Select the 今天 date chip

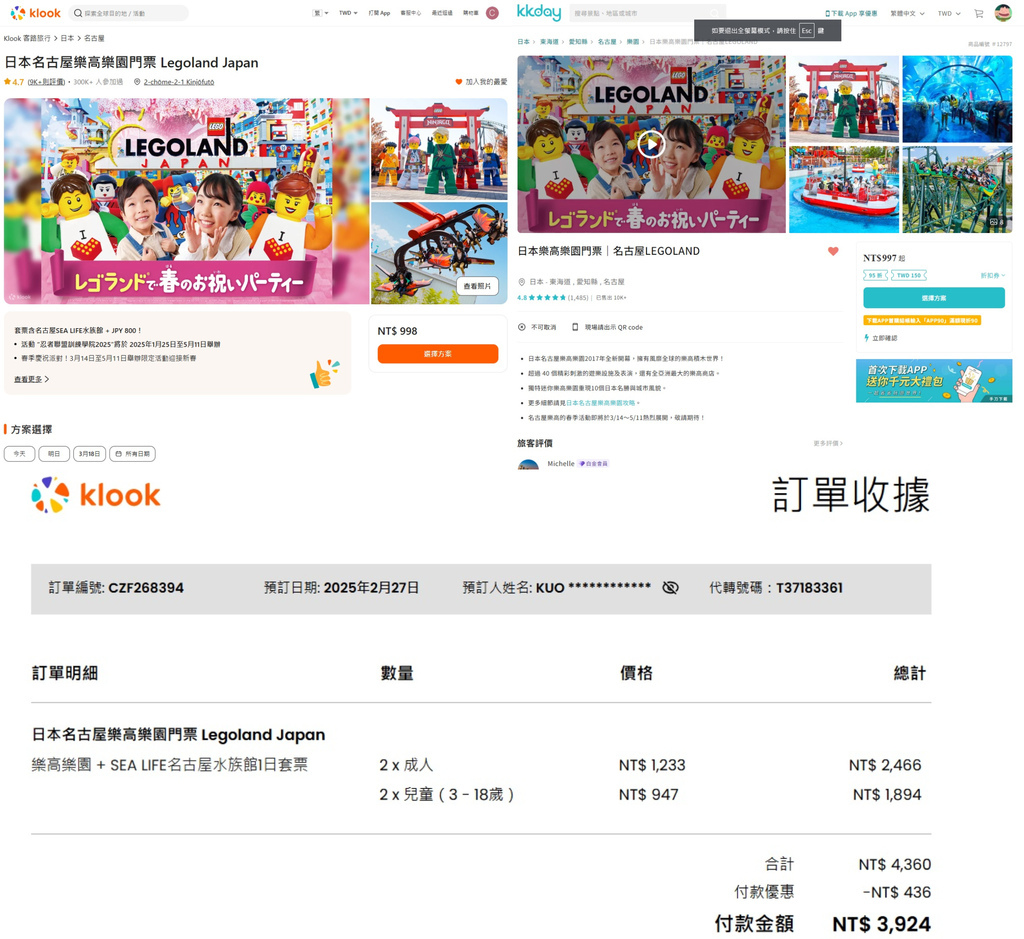click(20, 454)
